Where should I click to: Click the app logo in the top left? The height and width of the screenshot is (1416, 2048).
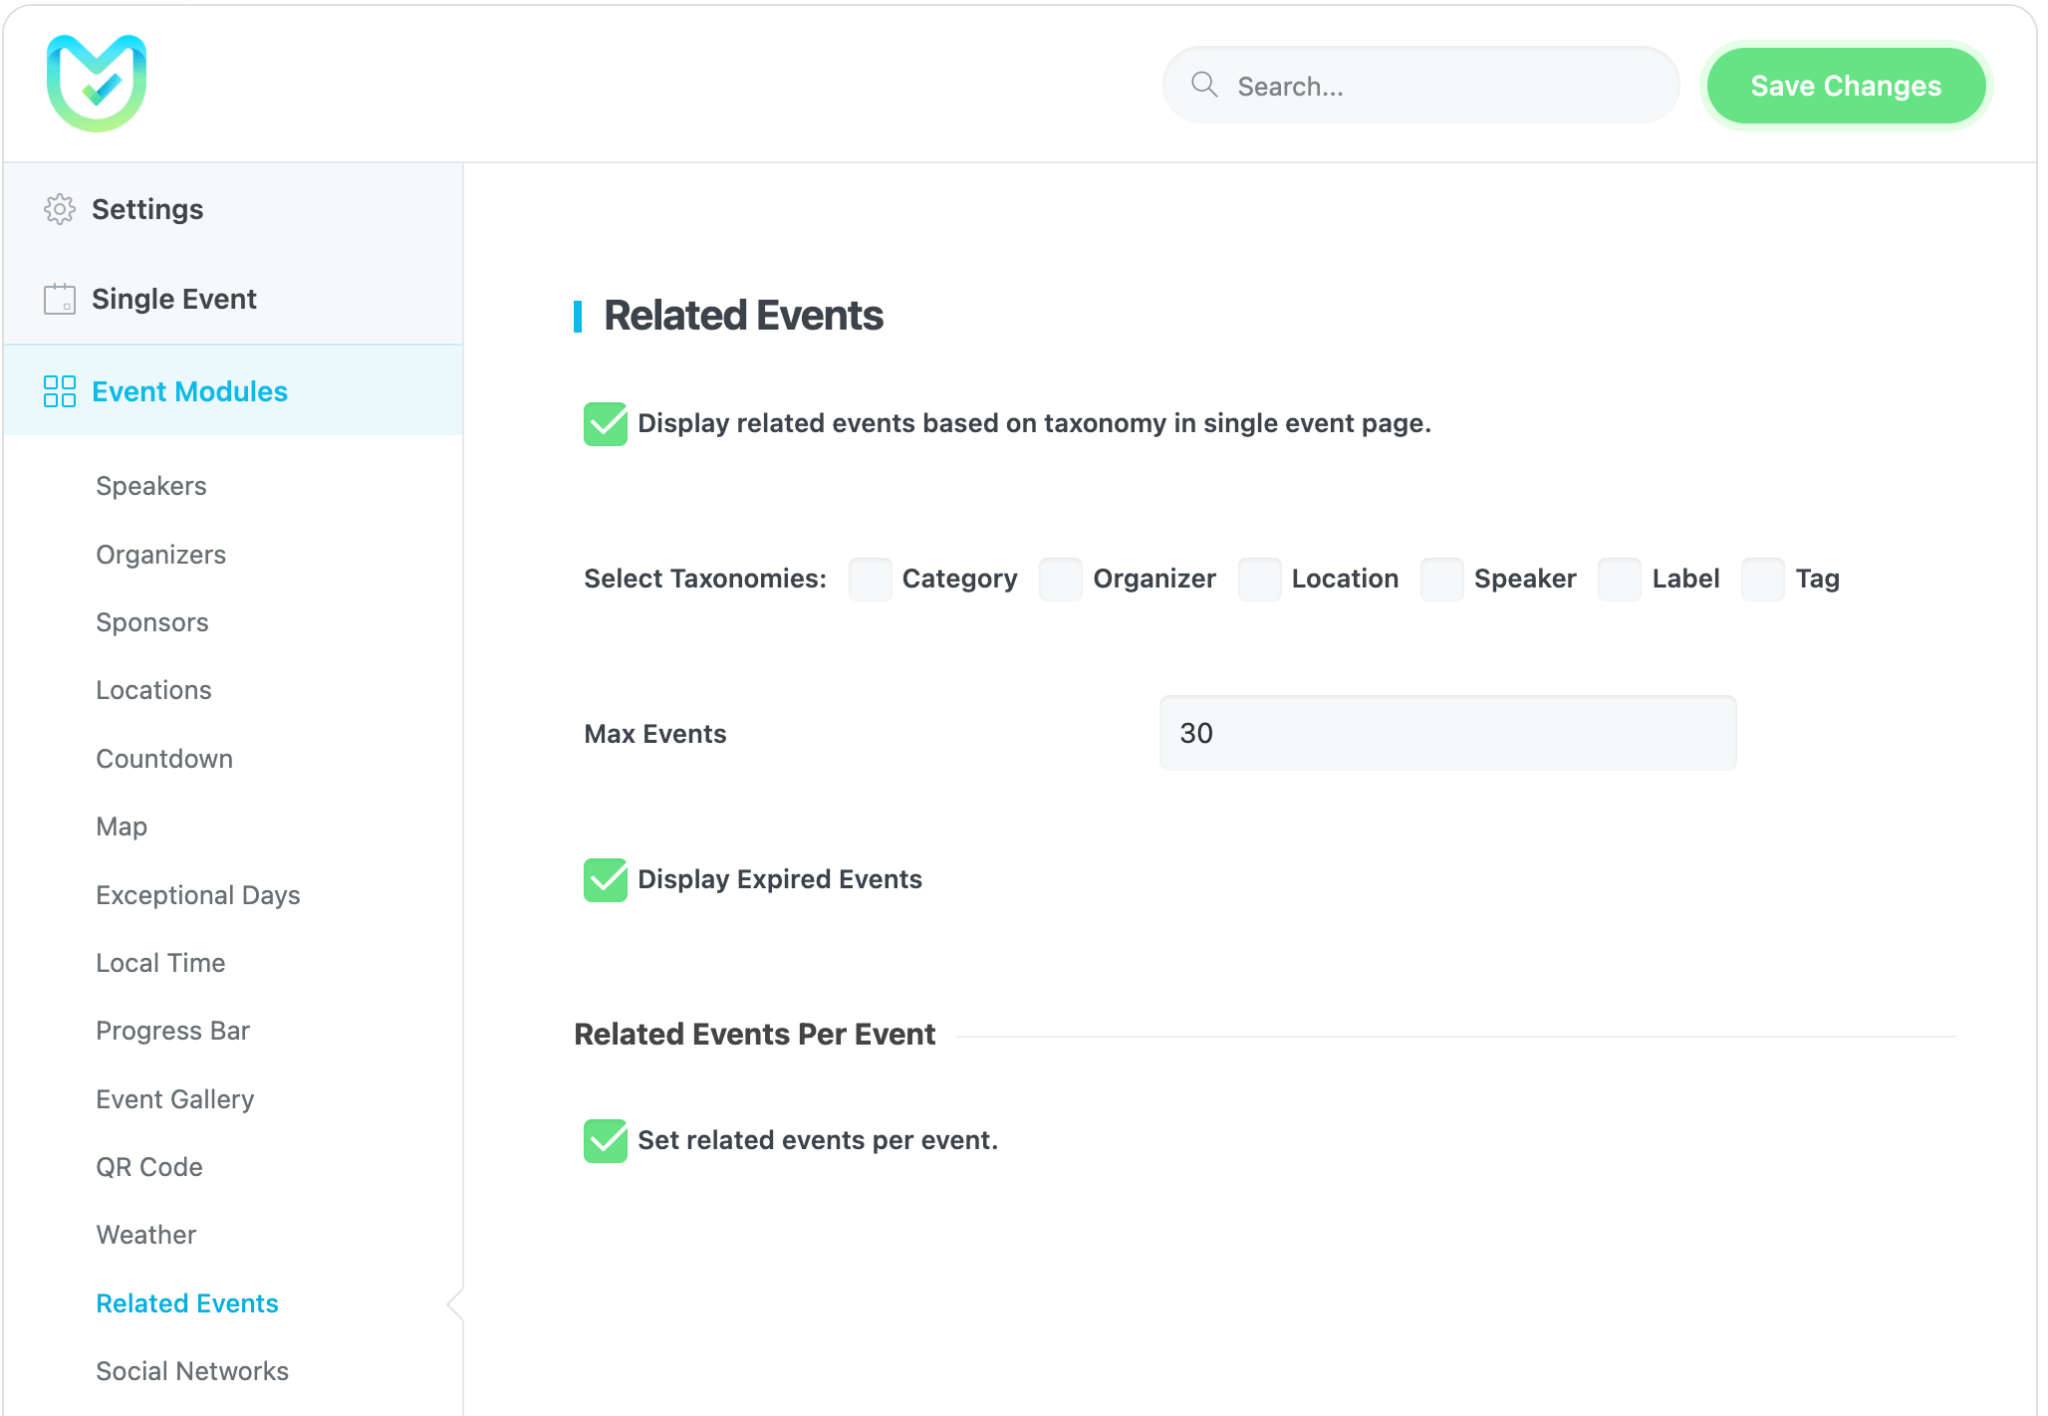[96, 83]
